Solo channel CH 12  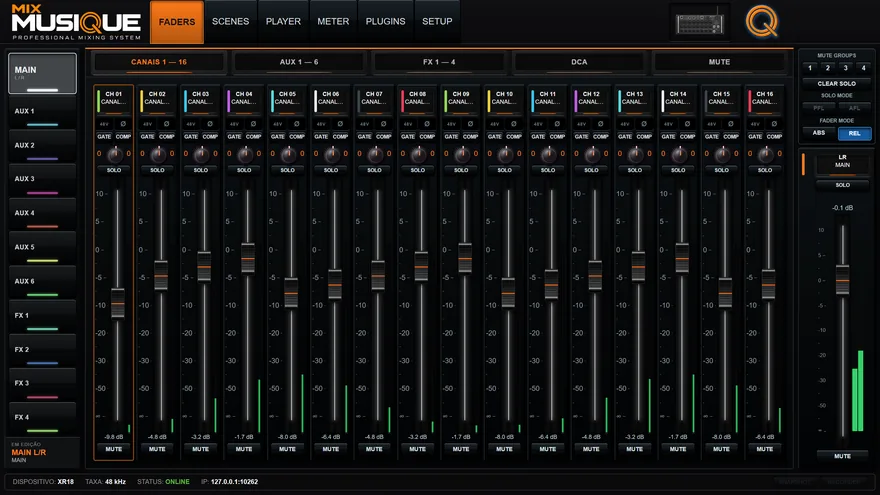[591, 170]
